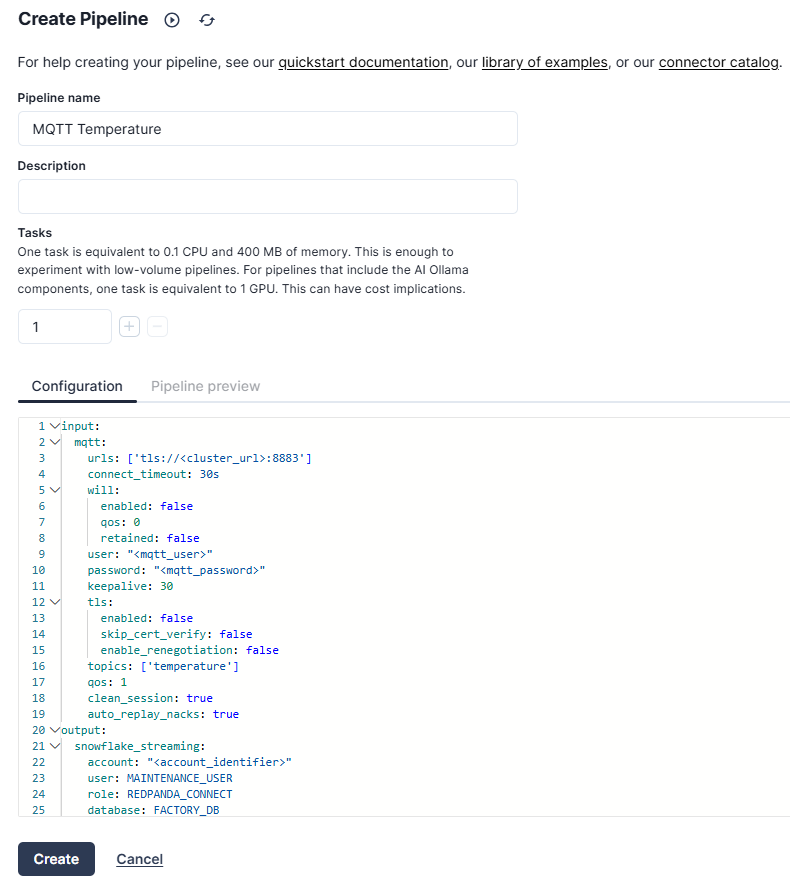Switch to the Configuration tab
The height and width of the screenshot is (882, 790).
point(77,386)
